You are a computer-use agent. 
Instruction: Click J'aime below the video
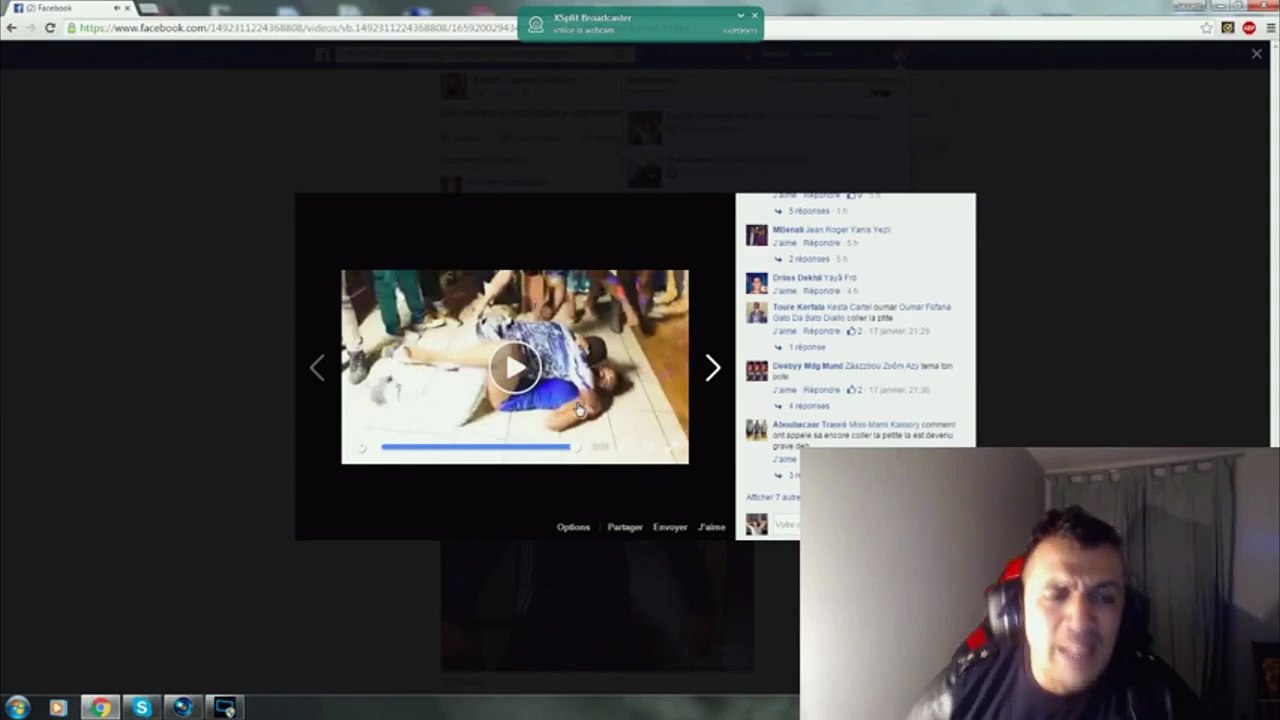(x=712, y=527)
